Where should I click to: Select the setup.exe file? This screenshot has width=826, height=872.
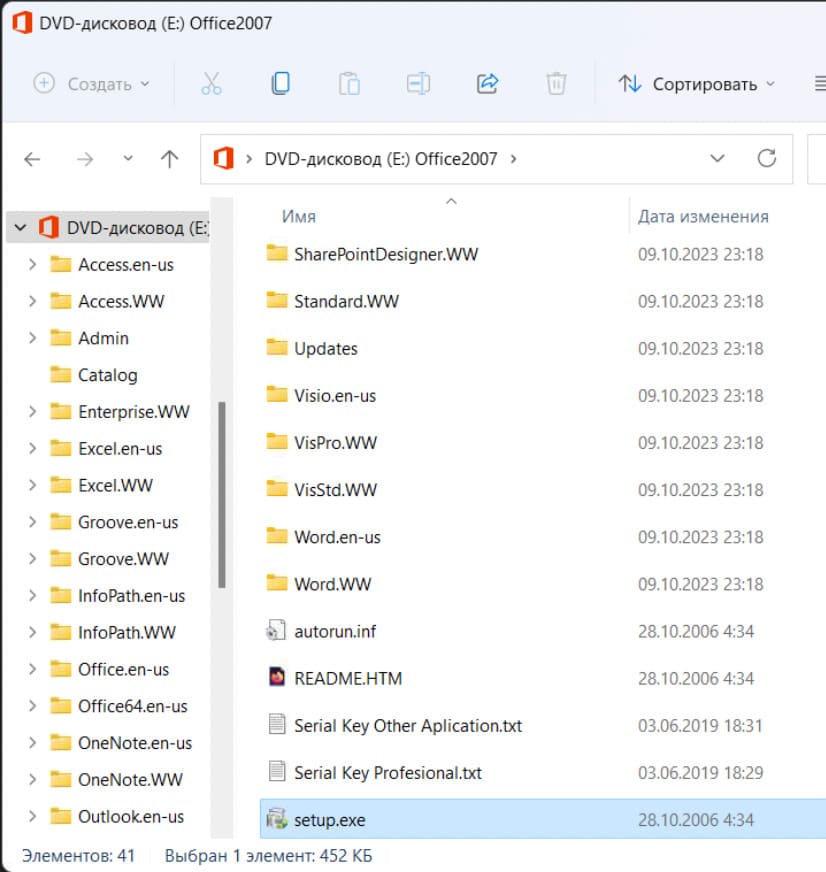329,820
